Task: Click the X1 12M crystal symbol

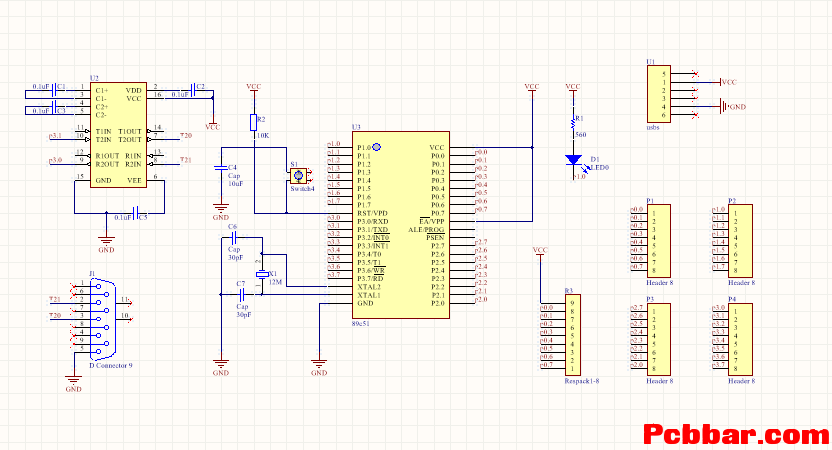Action: (262, 274)
